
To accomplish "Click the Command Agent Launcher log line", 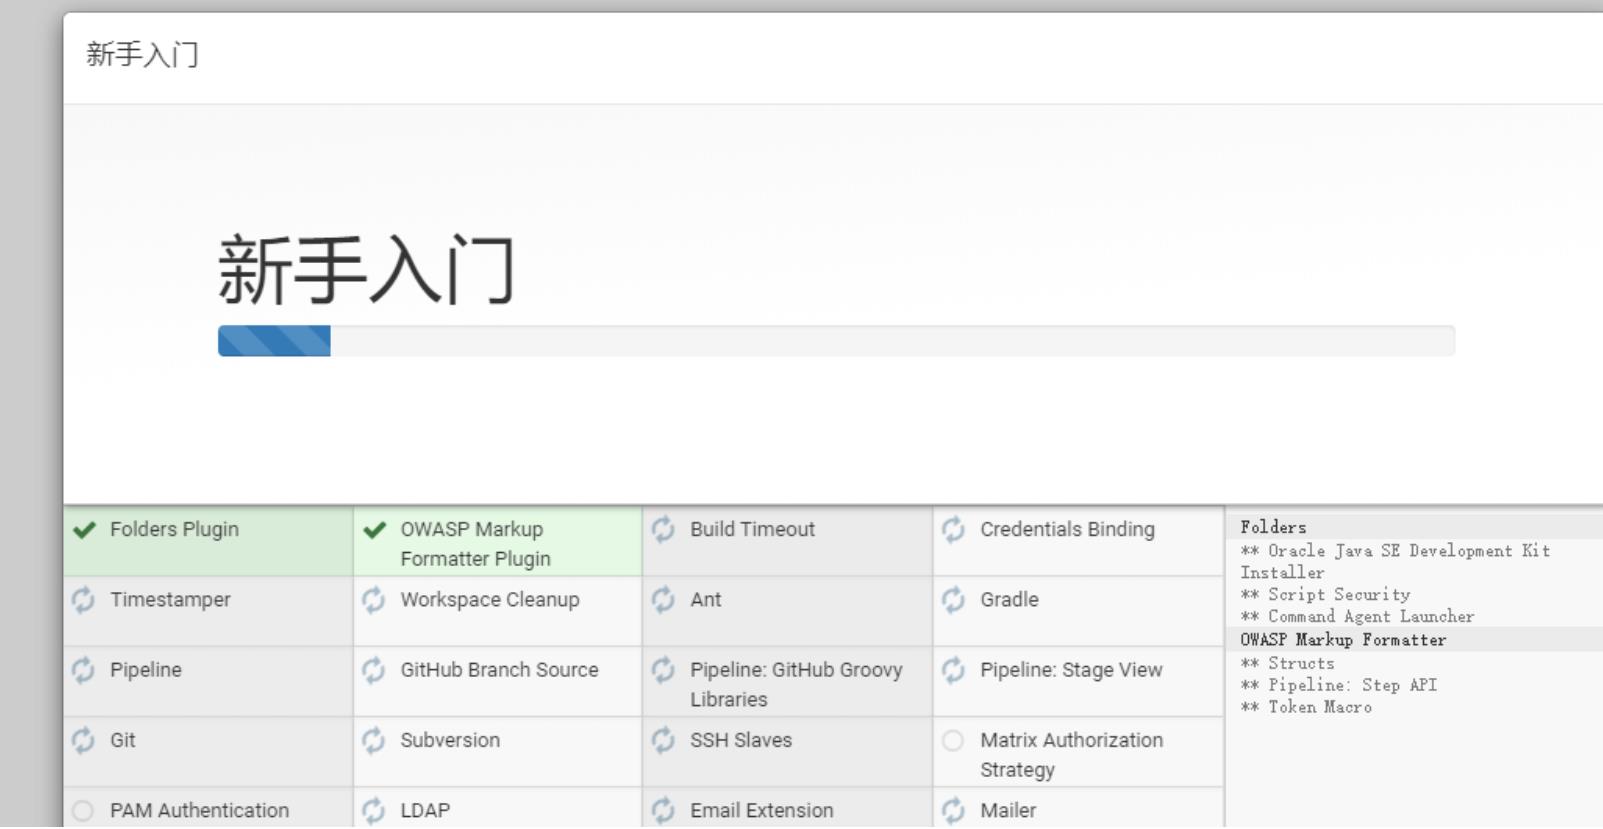I will click(x=1357, y=617).
